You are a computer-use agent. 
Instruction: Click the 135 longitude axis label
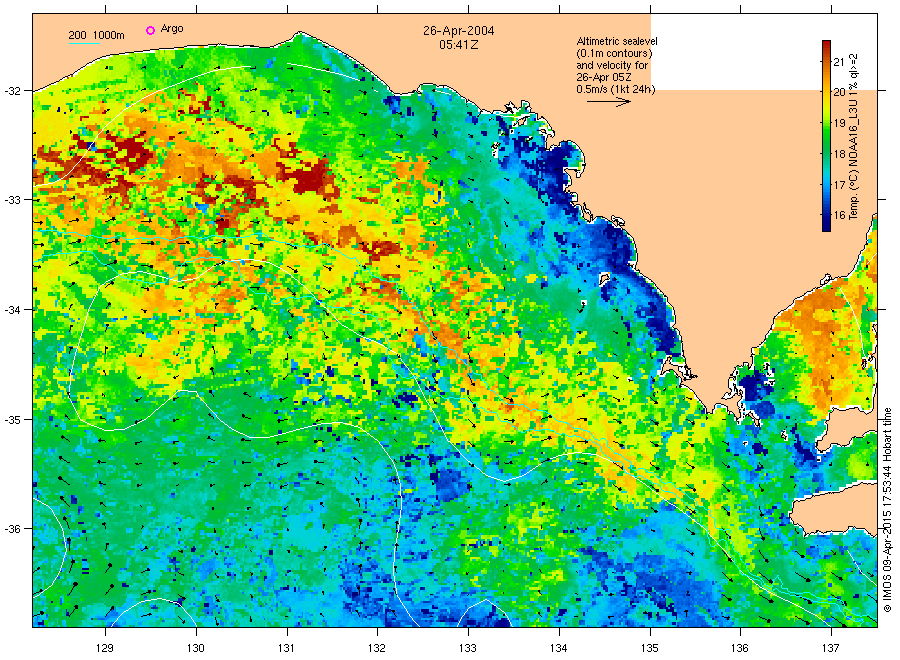coord(650,649)
